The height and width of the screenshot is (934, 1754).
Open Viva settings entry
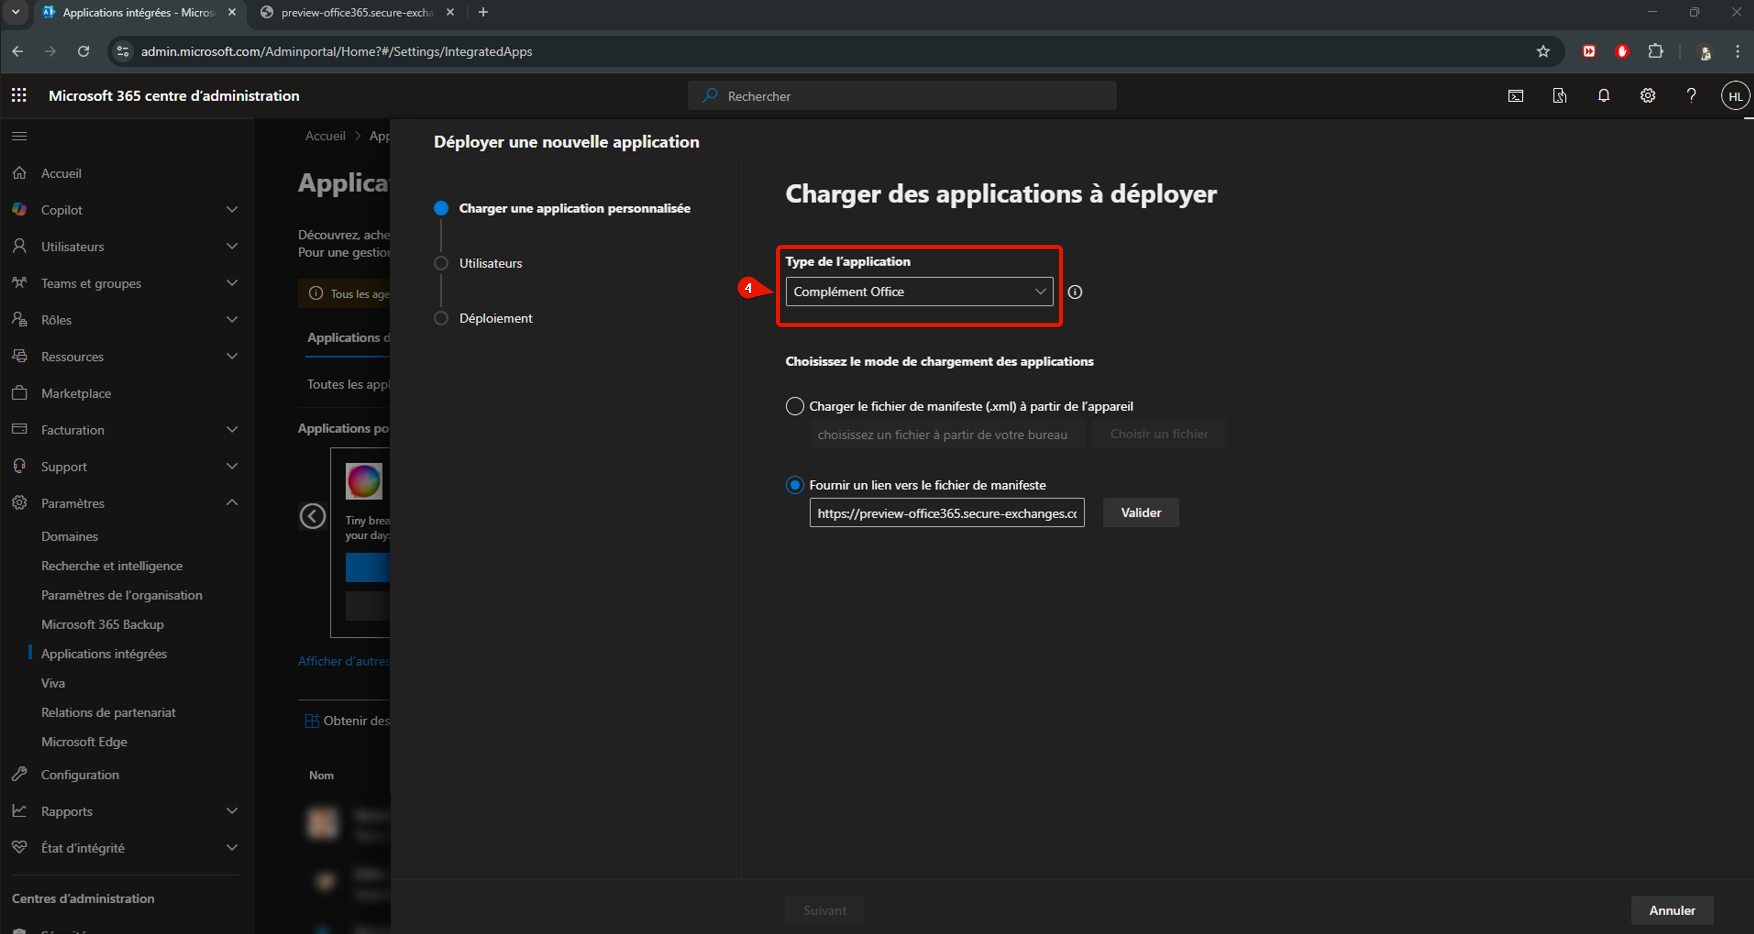(x=53, y=683)
